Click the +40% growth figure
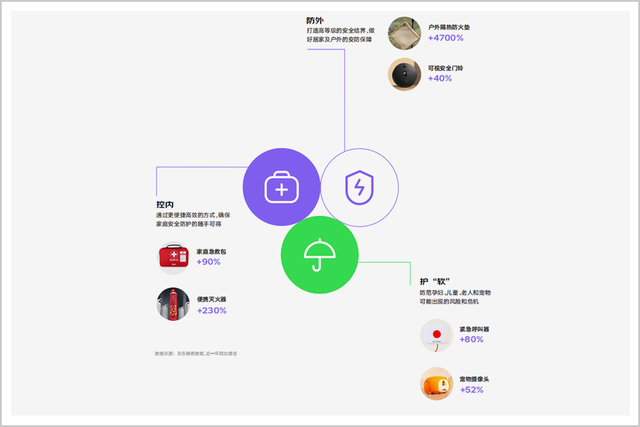This screenshot has width=640, height=427. point(440,79)
